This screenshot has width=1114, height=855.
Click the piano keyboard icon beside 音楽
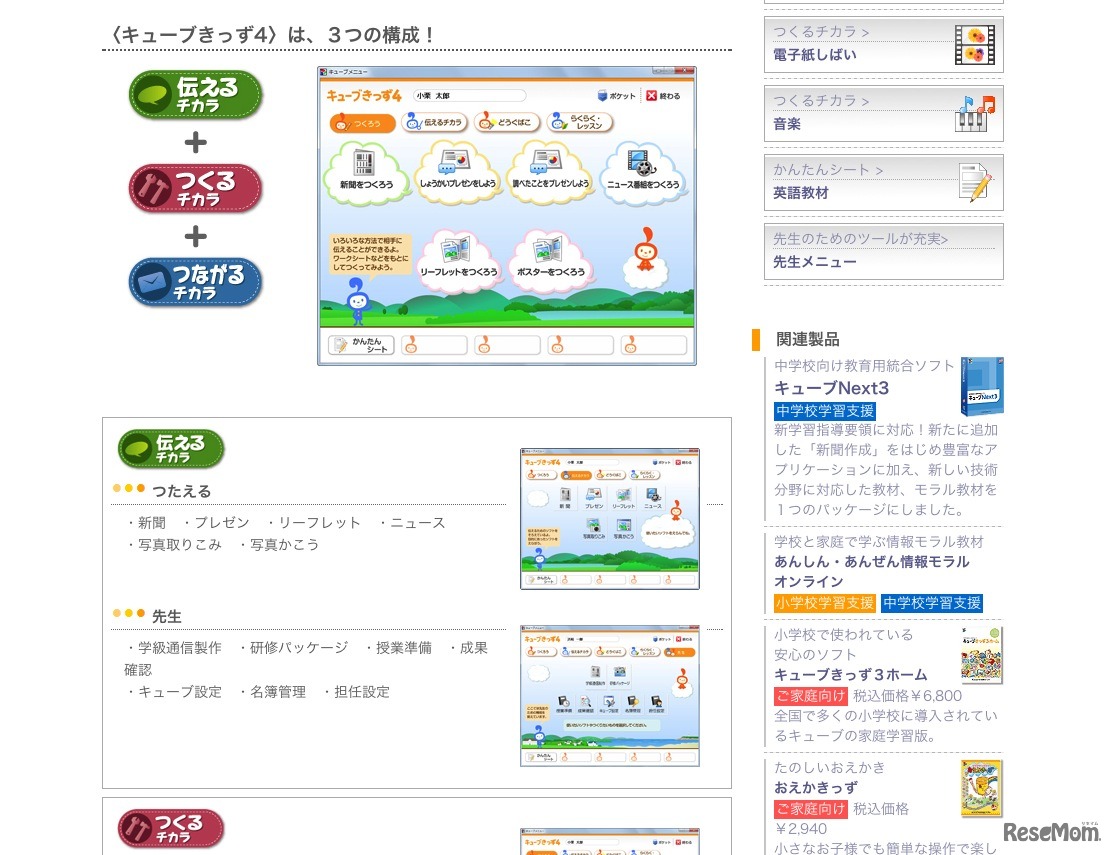[975, 114]
